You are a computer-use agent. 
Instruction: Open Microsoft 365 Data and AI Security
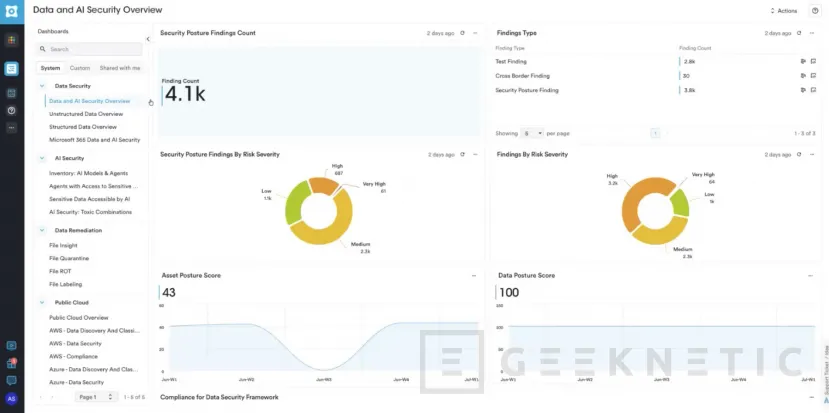[95, 140]
